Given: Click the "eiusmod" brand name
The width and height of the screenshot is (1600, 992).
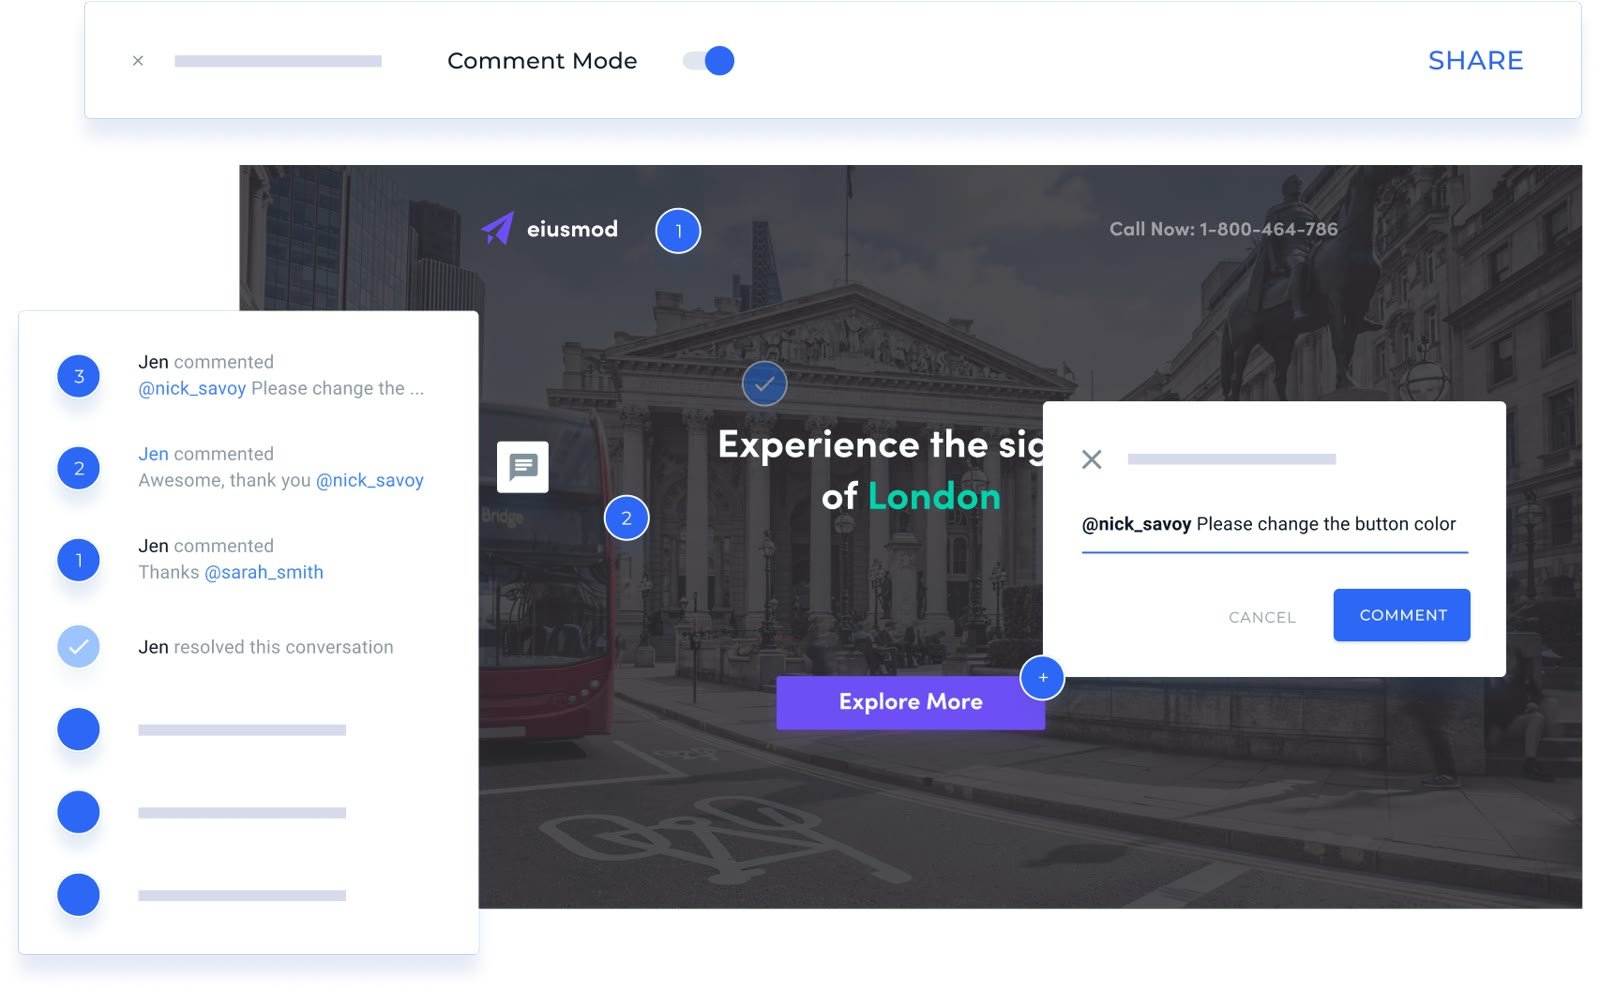Looking at the screenshot, I should click(572, 229).
